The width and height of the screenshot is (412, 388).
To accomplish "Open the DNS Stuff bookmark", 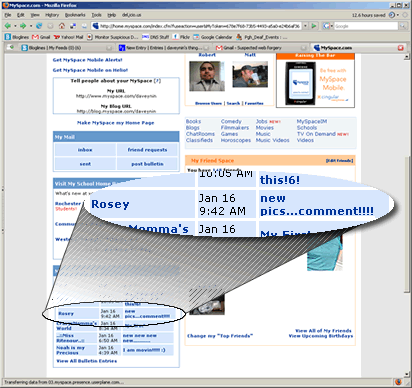I will [155, 37].
